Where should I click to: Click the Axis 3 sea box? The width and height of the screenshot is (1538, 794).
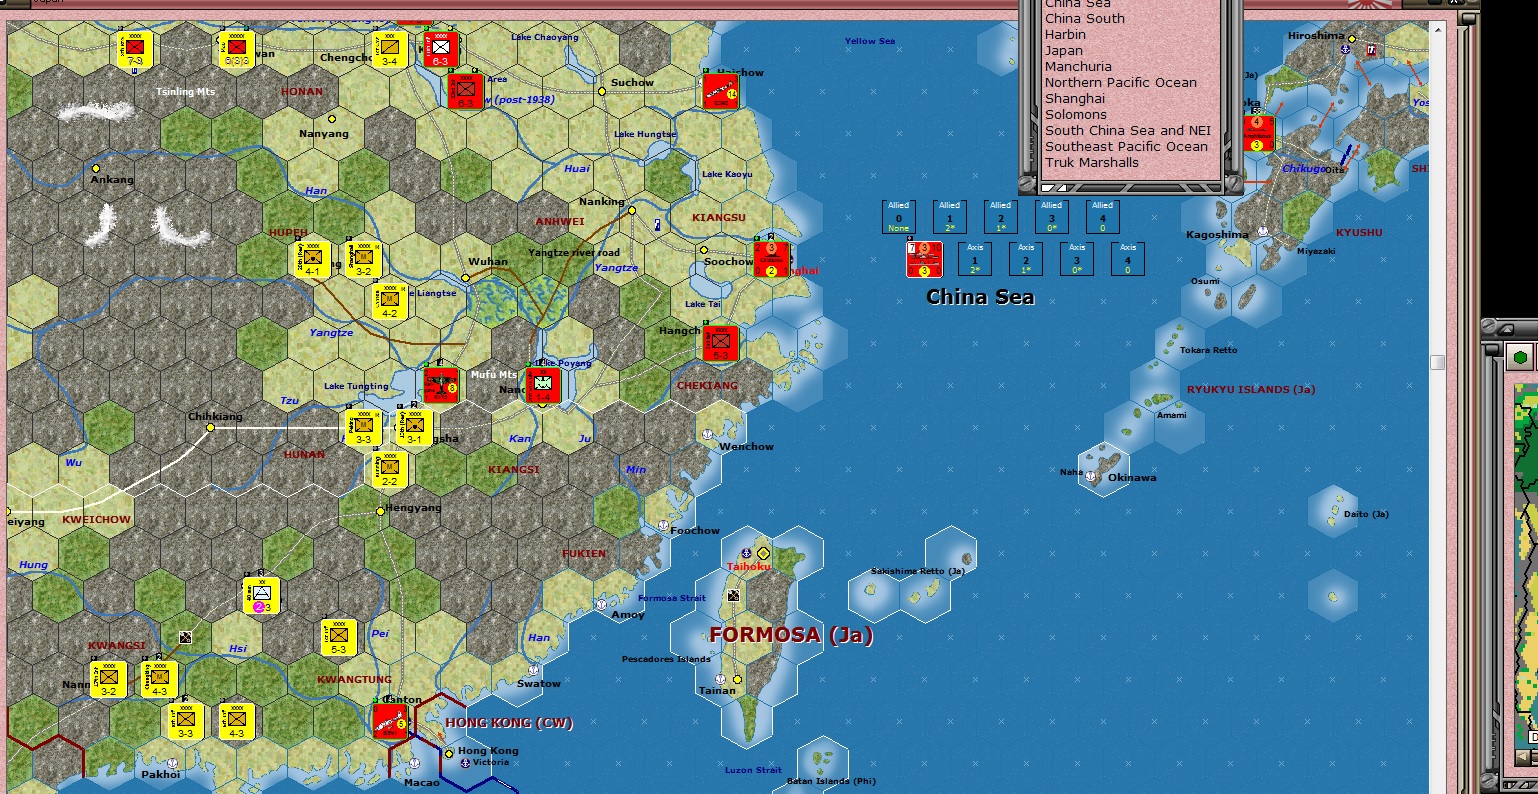click(x=1077, y=259)
